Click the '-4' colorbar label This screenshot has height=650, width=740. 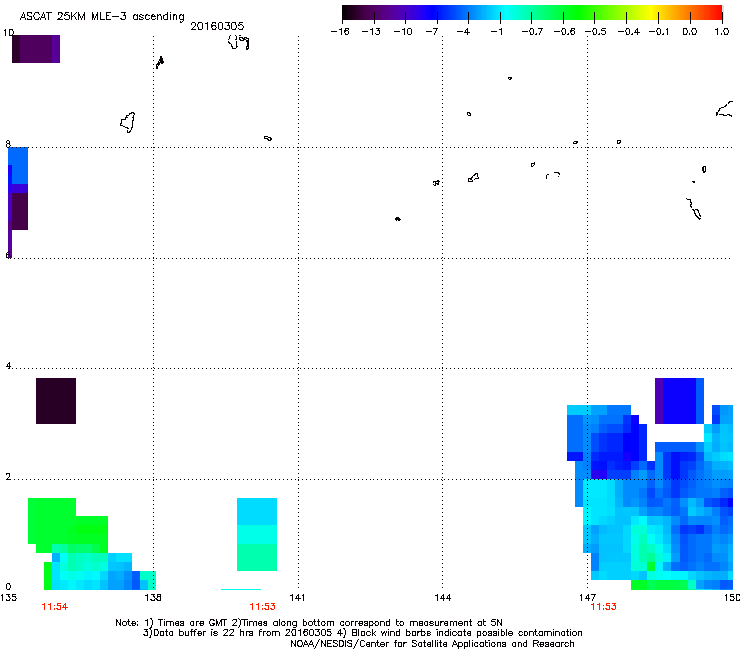(463, 32)
